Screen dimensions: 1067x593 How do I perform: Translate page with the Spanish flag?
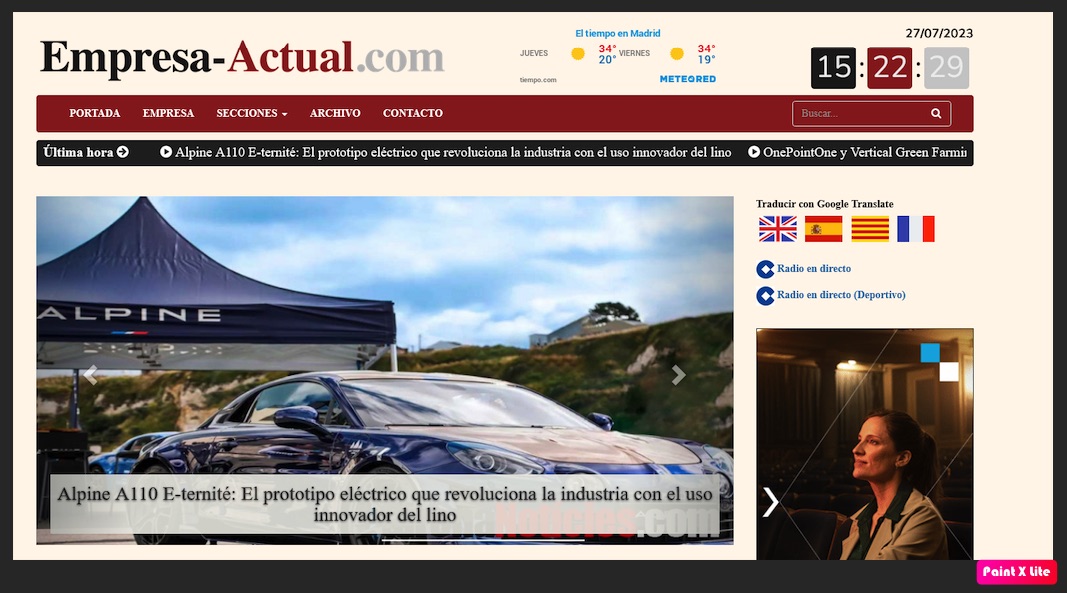[x=823, y=229]
